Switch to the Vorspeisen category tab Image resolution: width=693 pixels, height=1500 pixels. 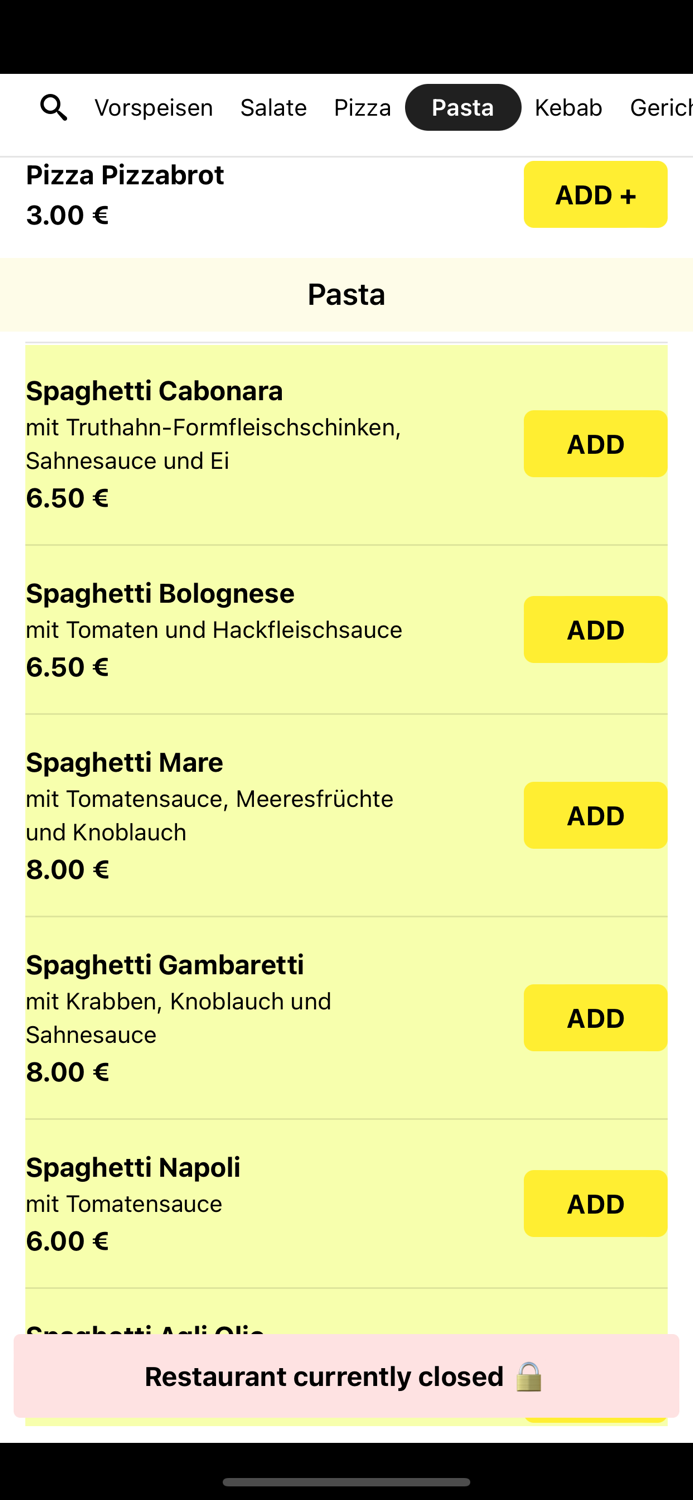tap(153, 107)
